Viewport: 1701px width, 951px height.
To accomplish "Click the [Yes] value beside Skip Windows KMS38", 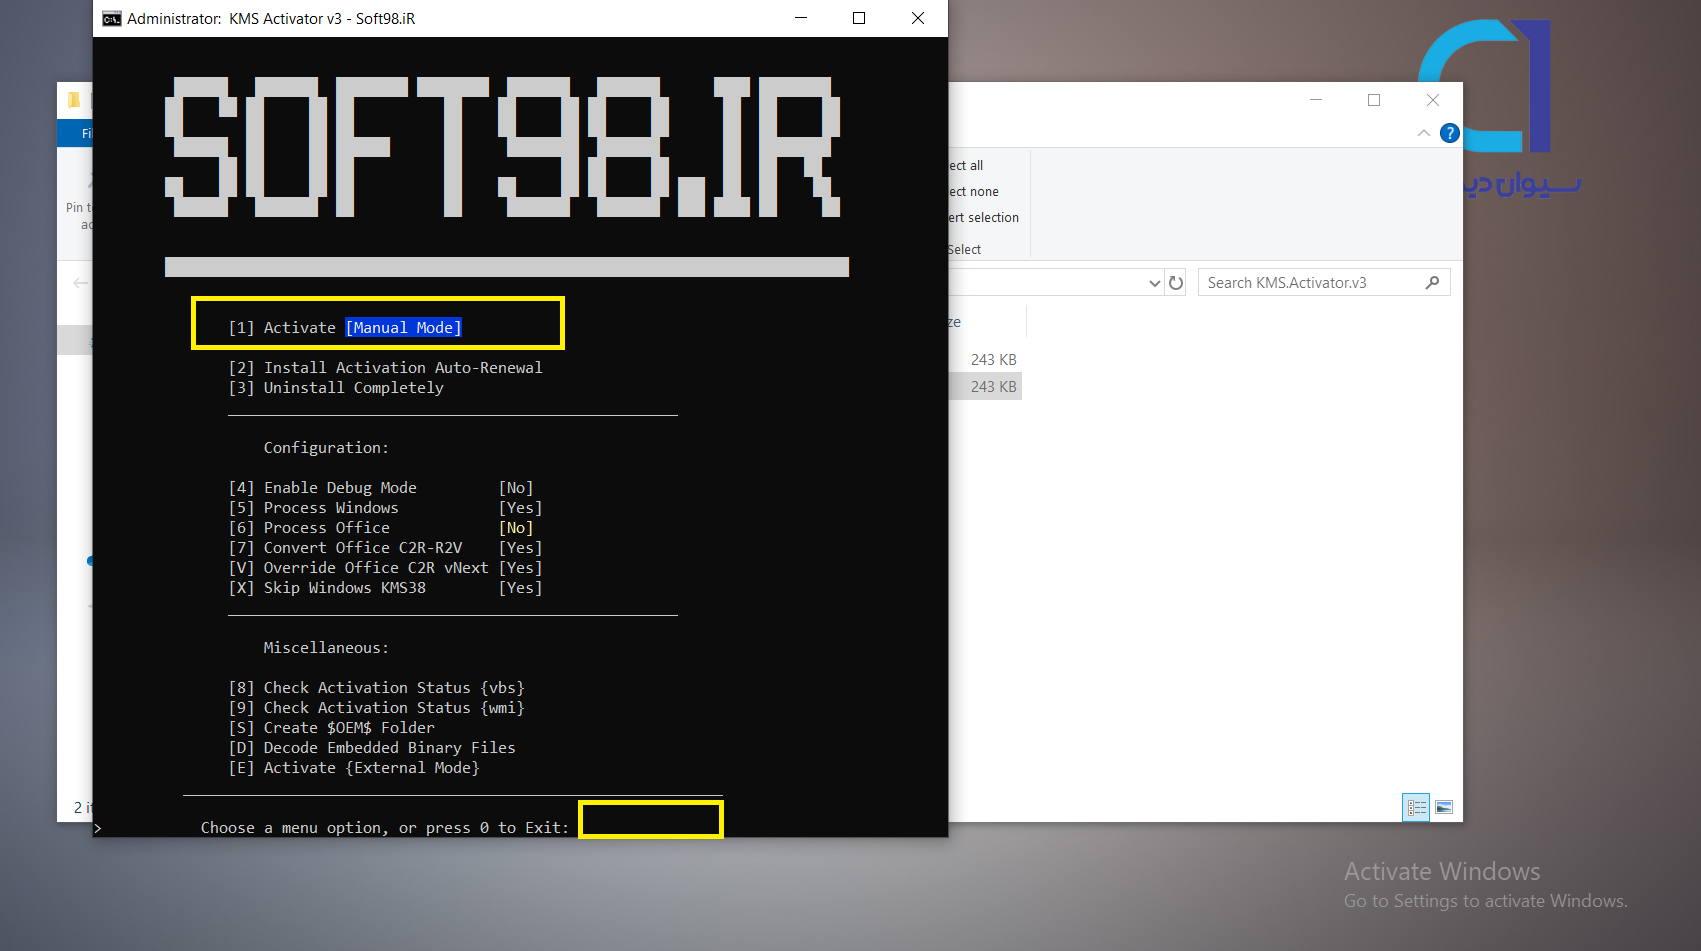I will (x=520, y=588).
